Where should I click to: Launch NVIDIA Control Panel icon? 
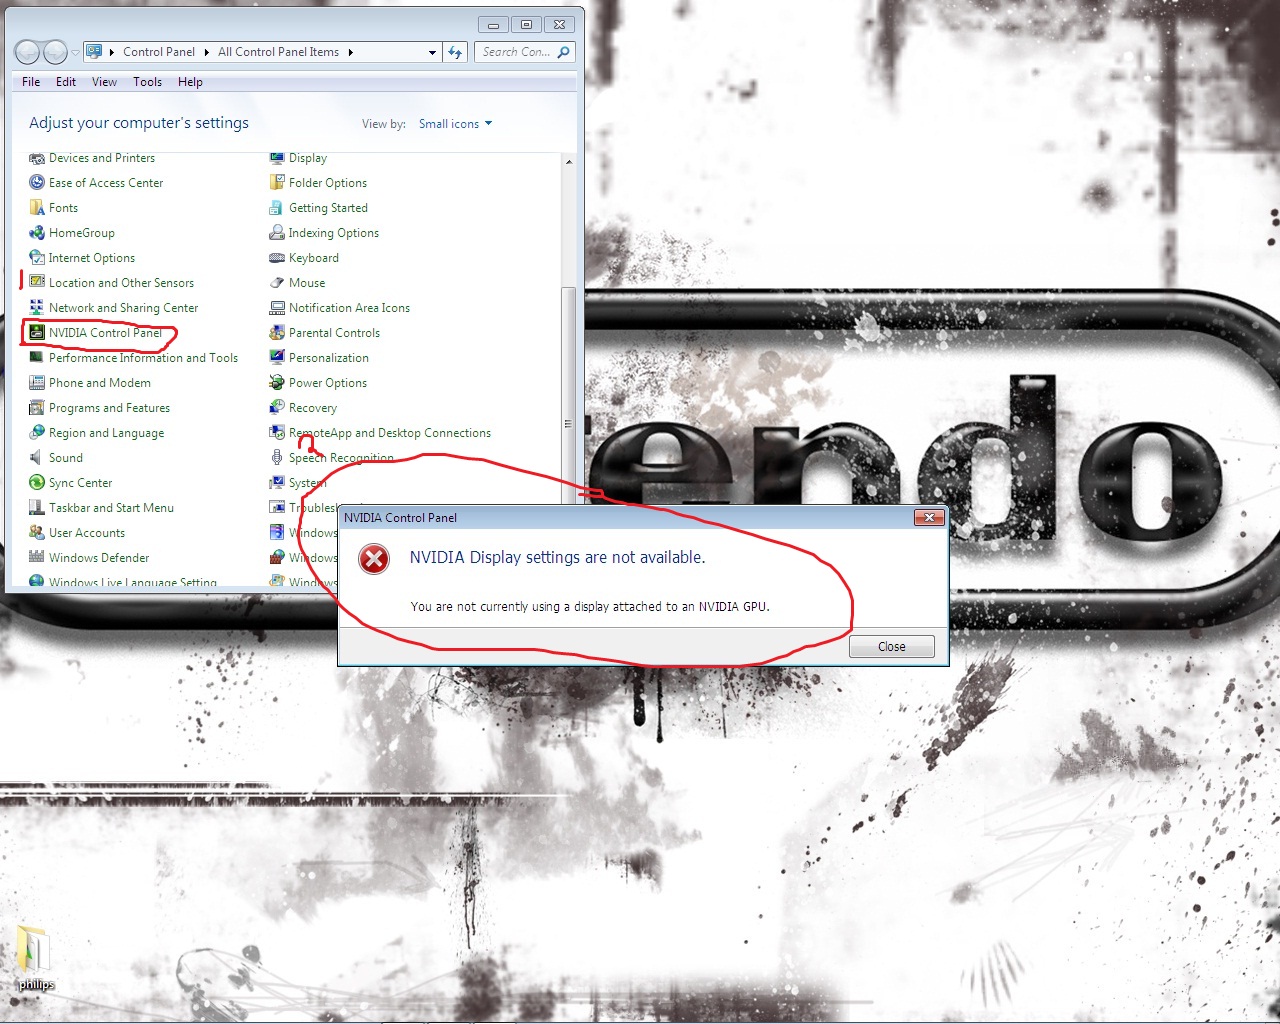pyautogui.click(x=37, y=333)
